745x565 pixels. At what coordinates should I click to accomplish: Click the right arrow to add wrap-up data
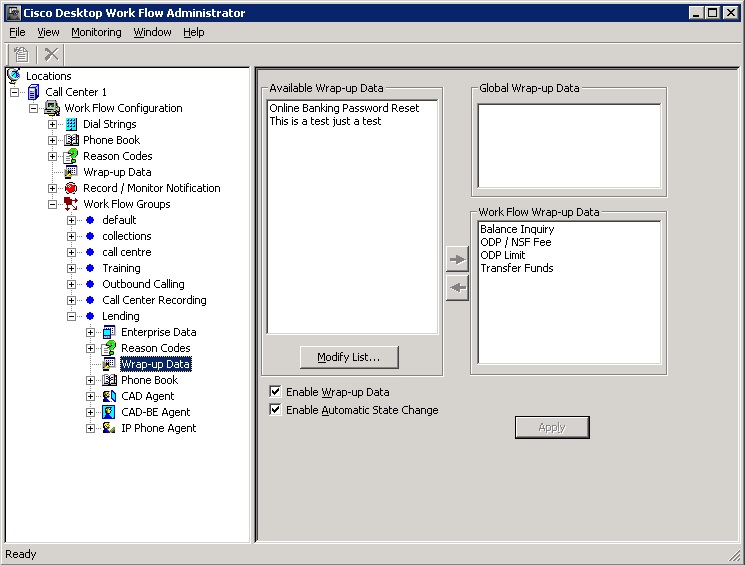tap(457, 259)
